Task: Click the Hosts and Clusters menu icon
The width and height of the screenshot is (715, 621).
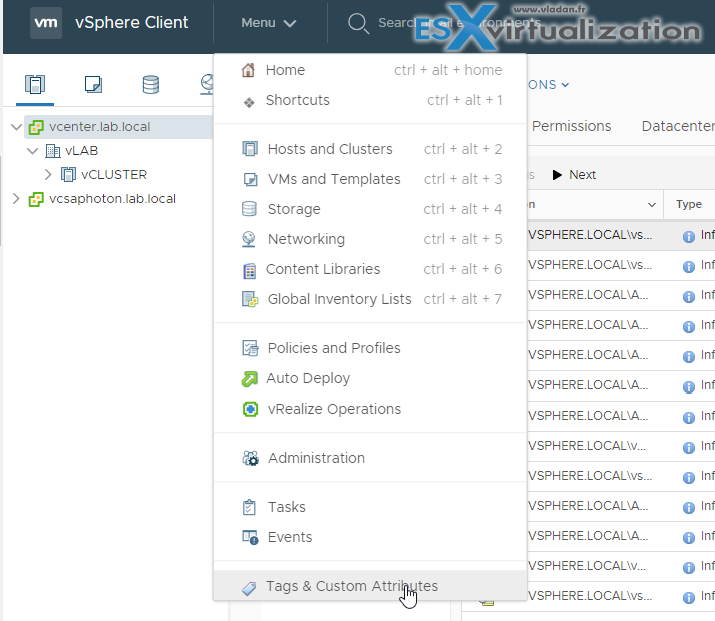Action: point(249,149)
